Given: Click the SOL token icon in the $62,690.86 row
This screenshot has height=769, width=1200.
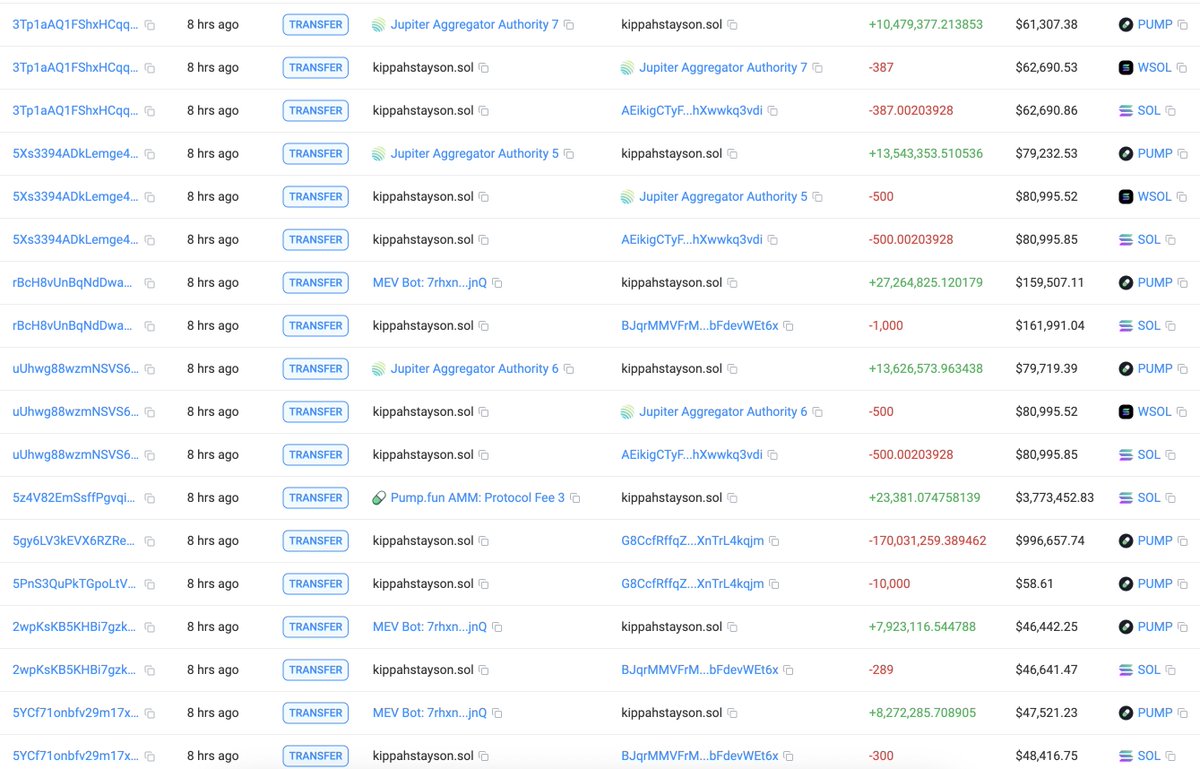Looking at the screenshot, I should [1126, 111].
